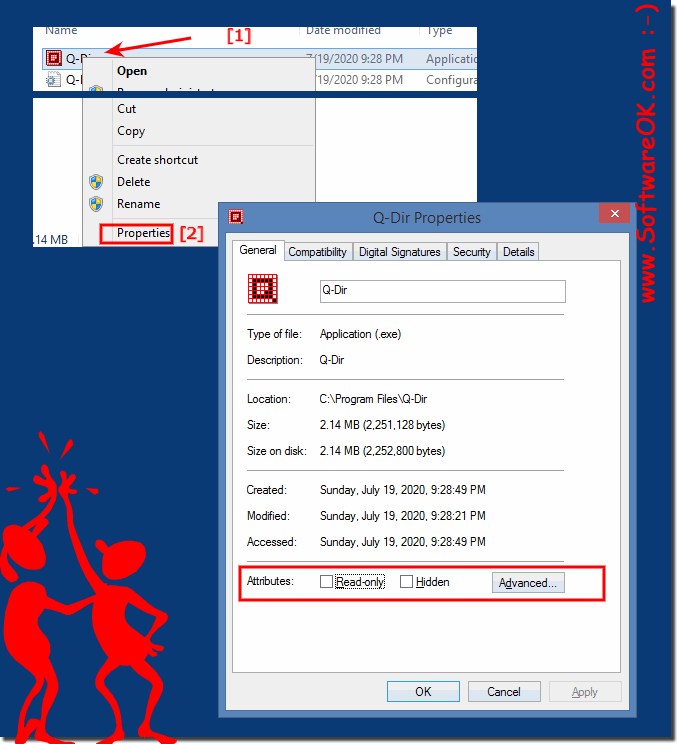Click the Apply button
The height and width of the screenshot is (744, 678).
pyautogui.click(x=585, y=692)
